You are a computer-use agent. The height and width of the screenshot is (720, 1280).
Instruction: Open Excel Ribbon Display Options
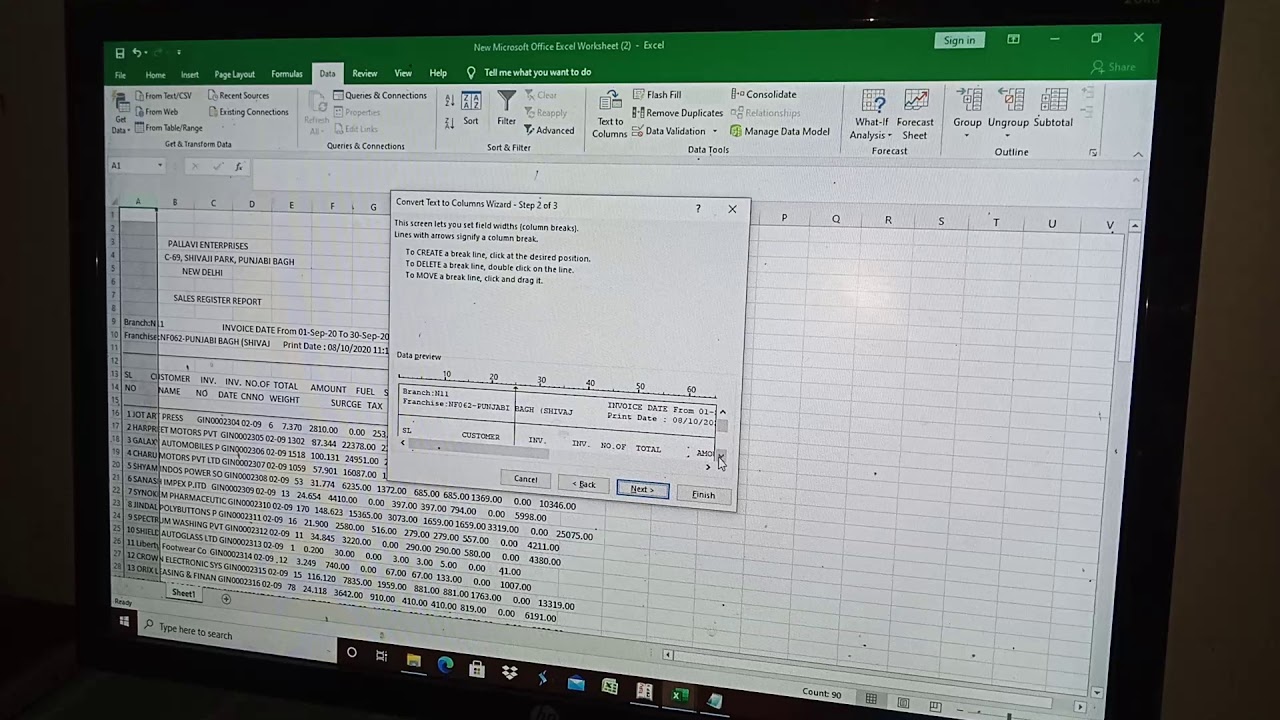point(1013,39)
